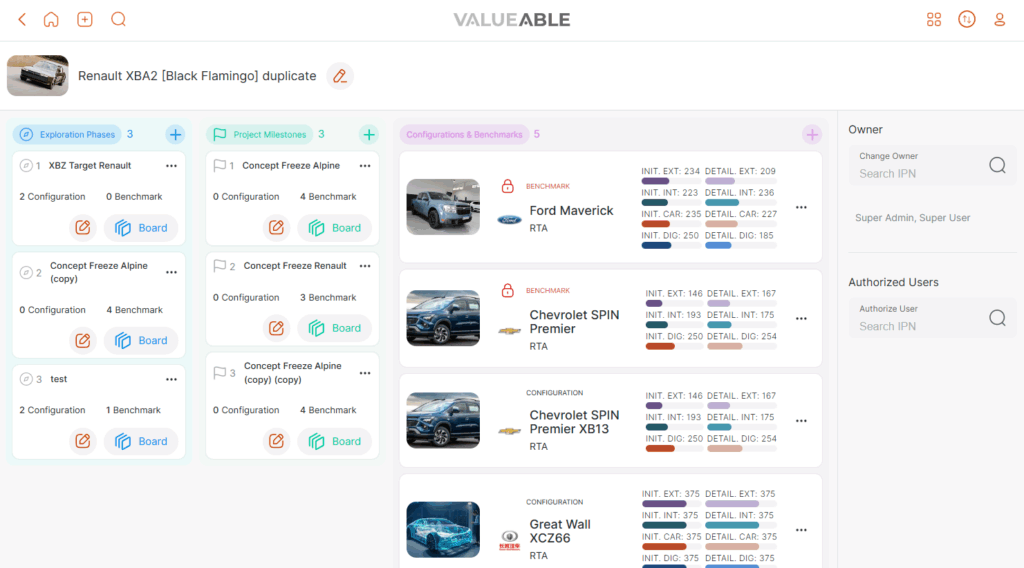Click the sync arrows circle icon
The image size is (1024, 568).
point(967,20)
